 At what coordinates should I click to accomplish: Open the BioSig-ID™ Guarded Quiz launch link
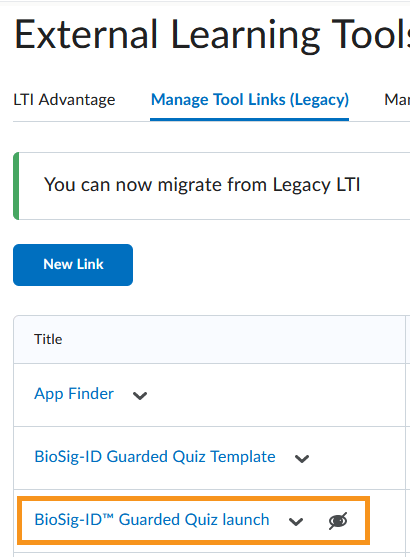152,520
